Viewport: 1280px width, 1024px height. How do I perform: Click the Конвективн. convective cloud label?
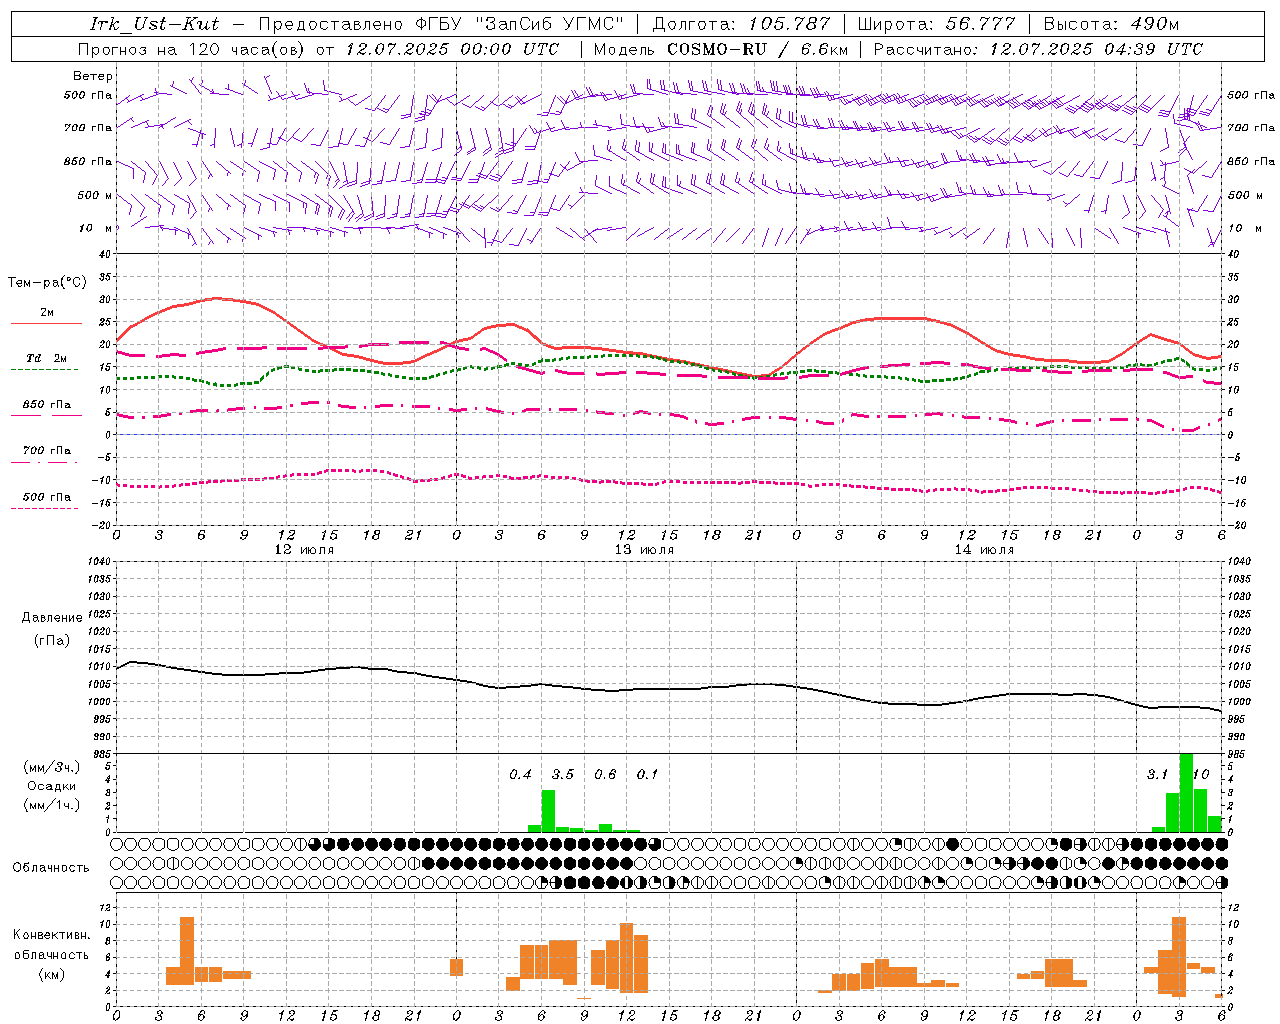51,935
